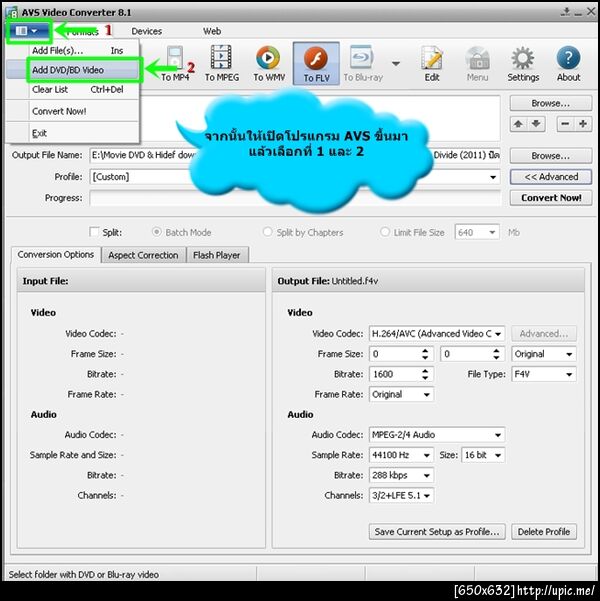Image resolution: width=600 pixels, height=601 pixels.
Task: Move file up with the up arrow
Action: 518,124
